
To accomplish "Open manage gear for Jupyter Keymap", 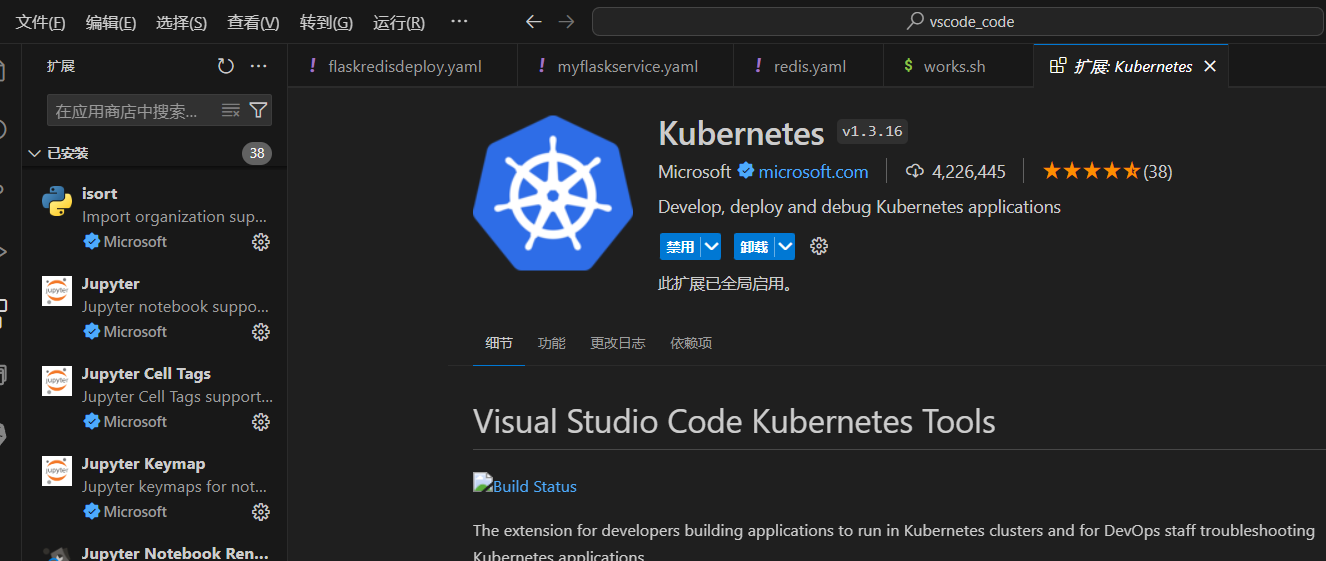I will 261,512.
